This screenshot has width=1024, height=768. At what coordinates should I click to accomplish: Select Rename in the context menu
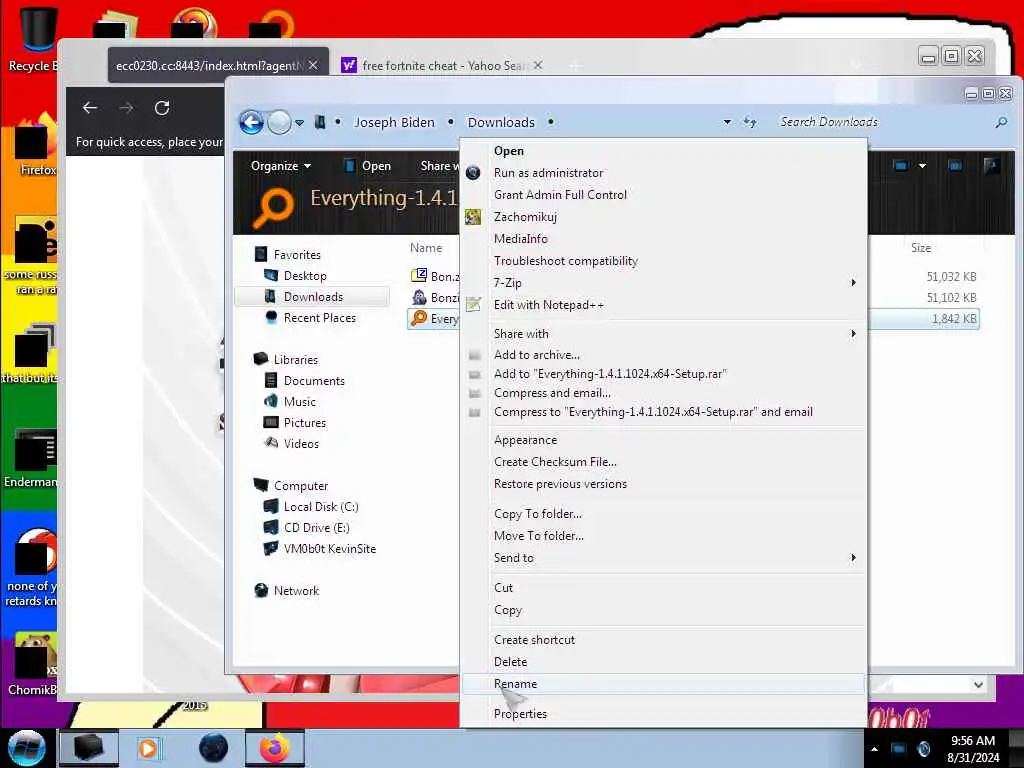pyautogui.click(x=664, y=684)
